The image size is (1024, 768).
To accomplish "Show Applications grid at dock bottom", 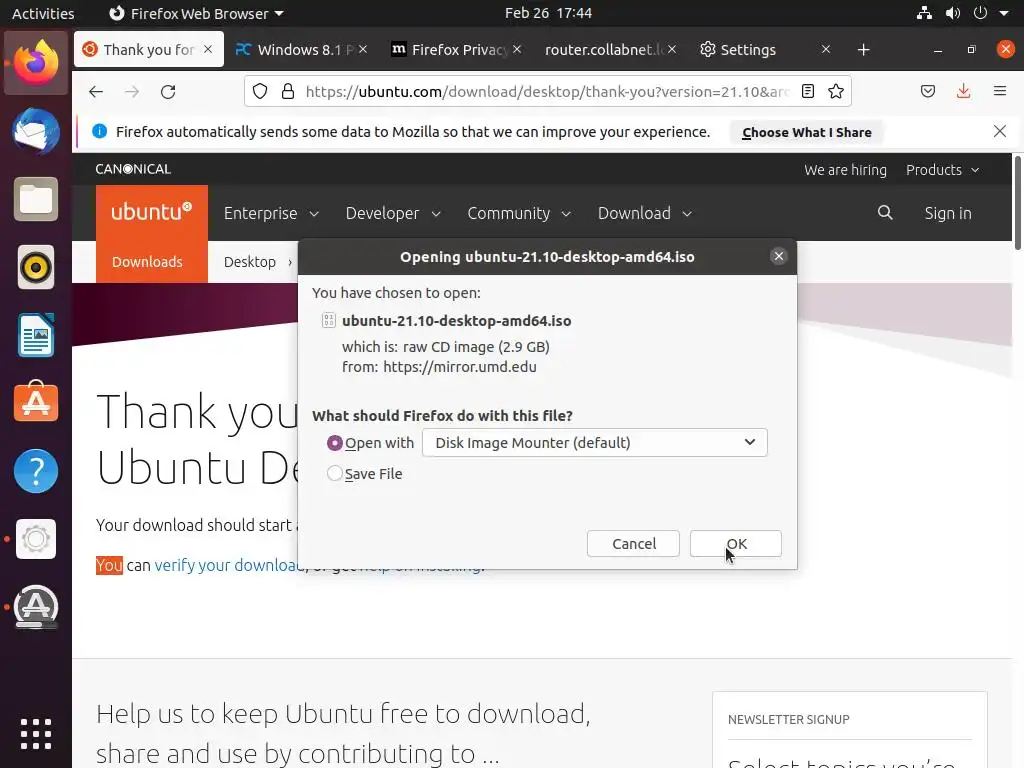I will pyautogui.click(x=36, y=734).
